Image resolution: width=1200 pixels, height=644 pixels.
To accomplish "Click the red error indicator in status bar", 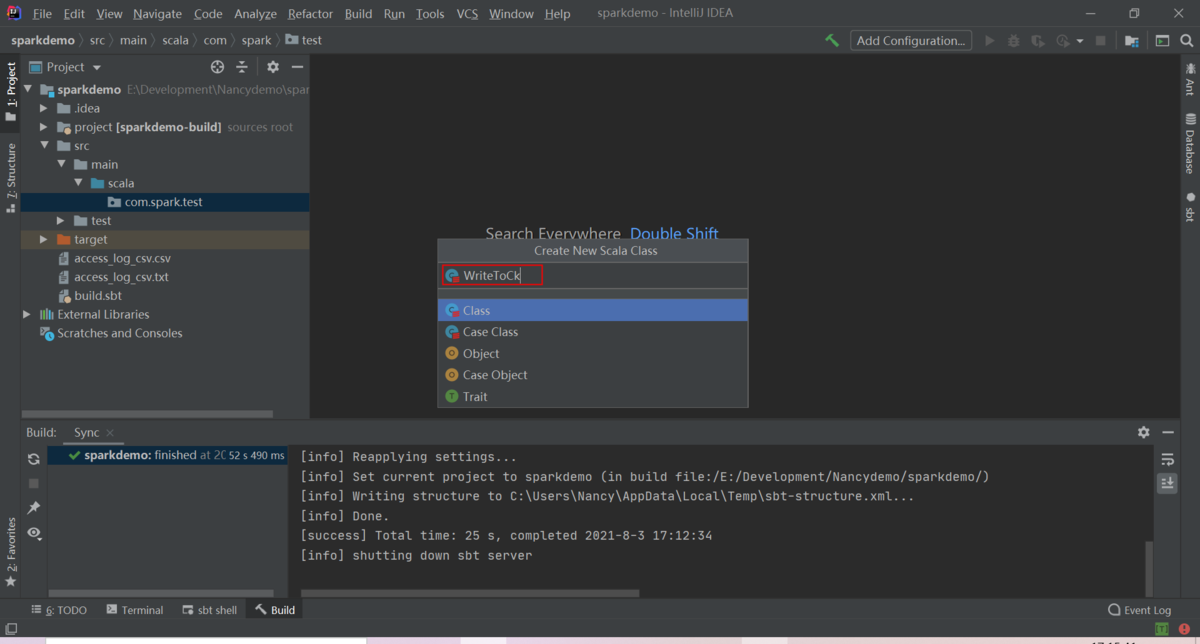I will [1185, 630].
